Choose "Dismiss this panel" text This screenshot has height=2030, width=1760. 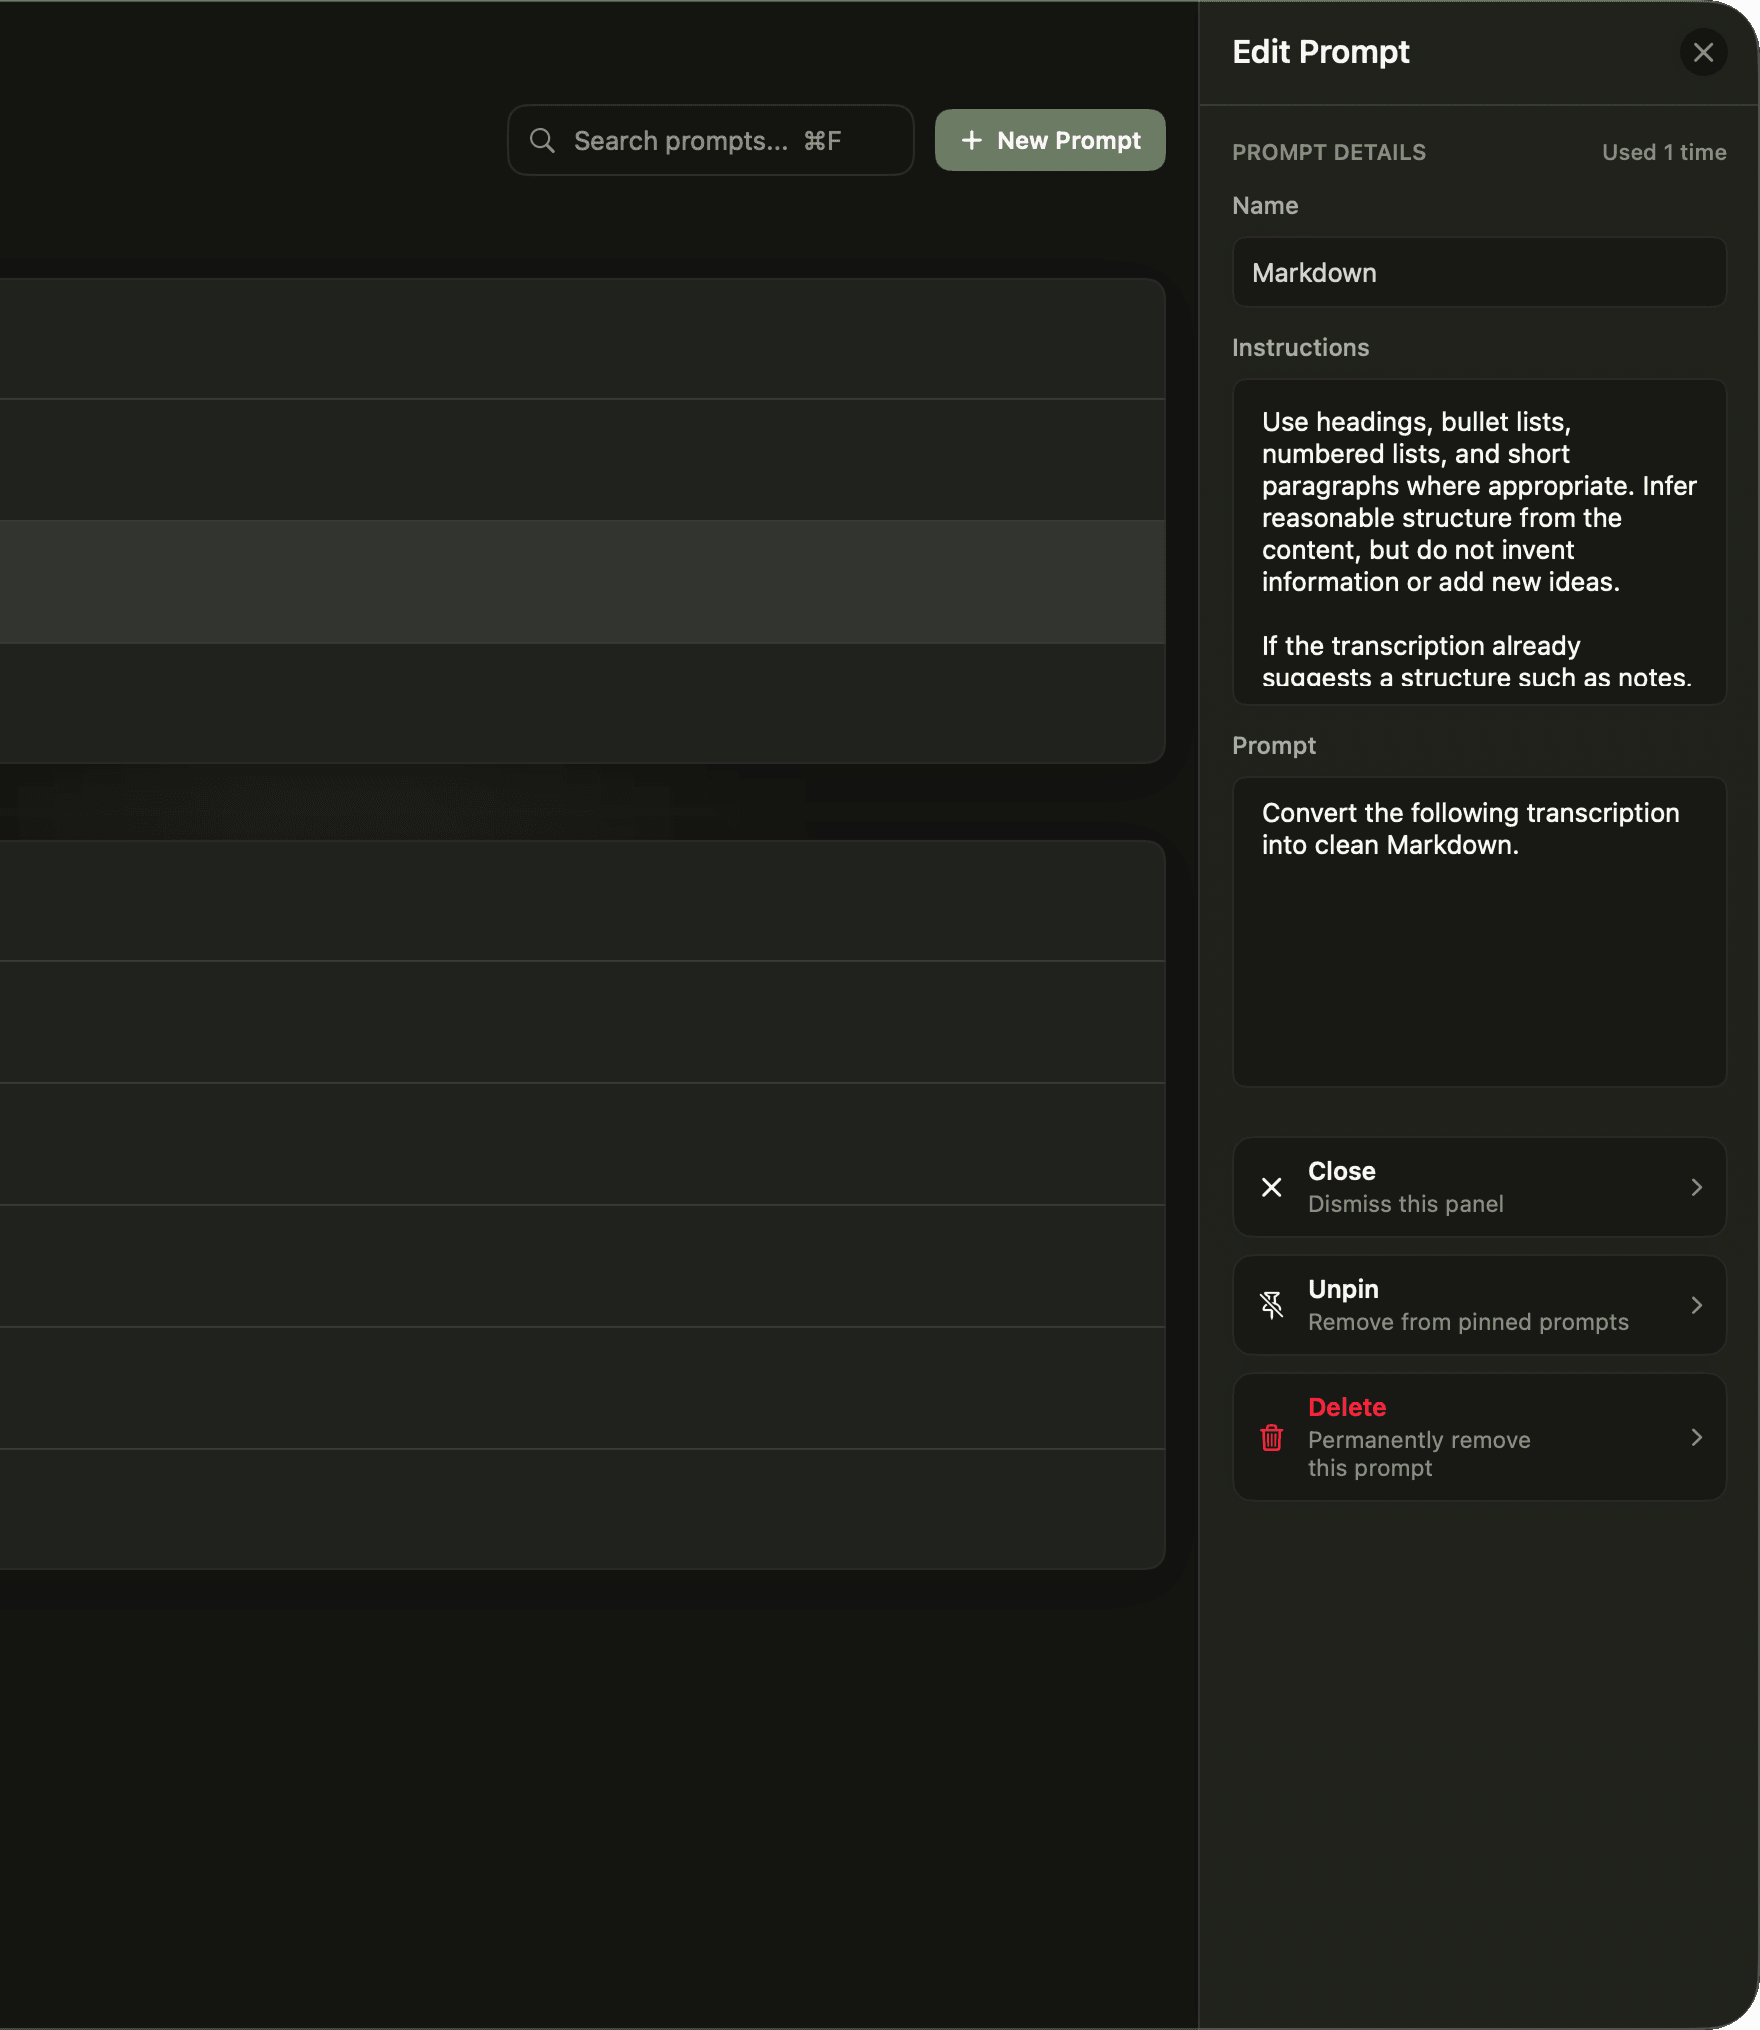tap(1405, 1204)
